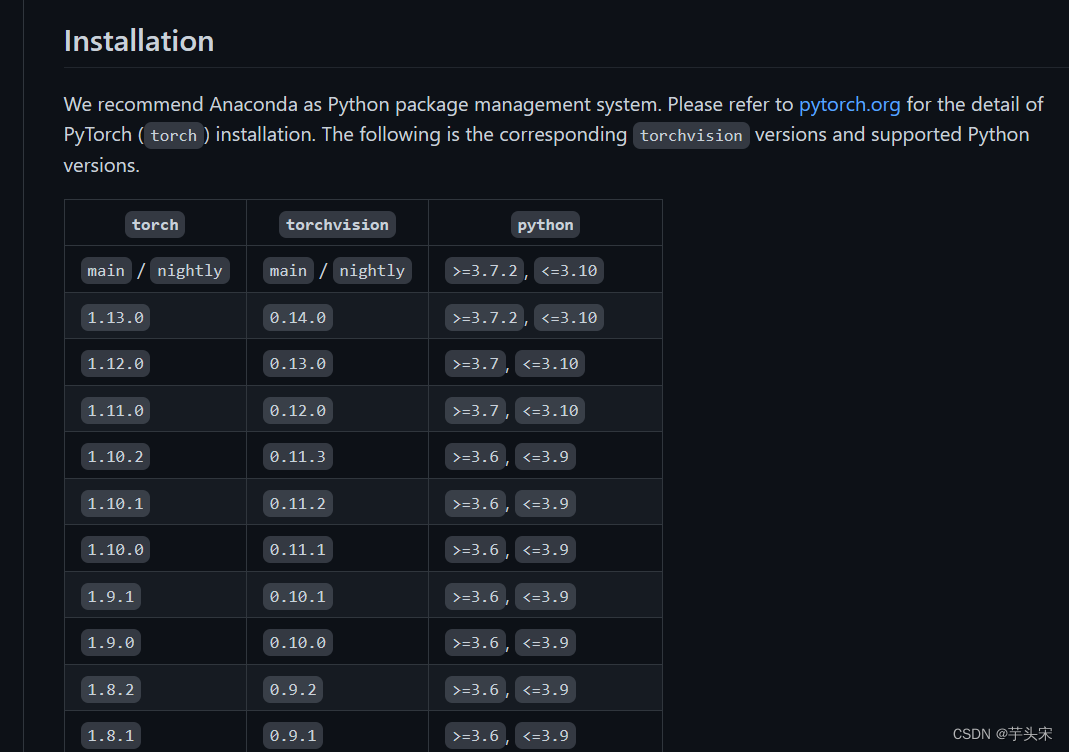Click the python column header
The height and width of the screenshot is (752, 1069).
[x=545, y=225]
